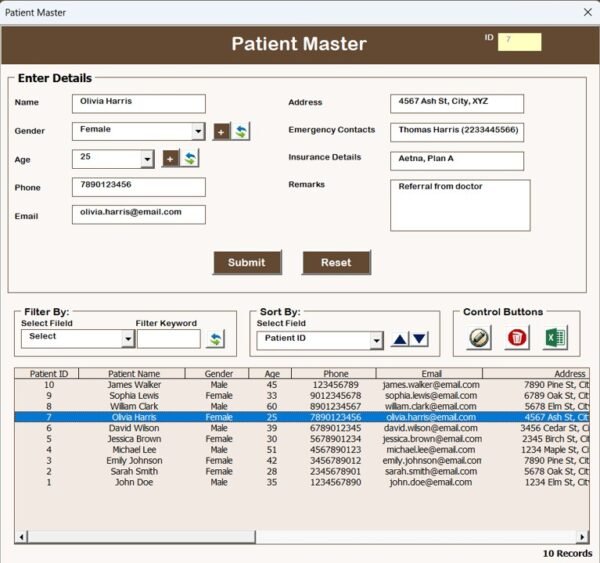Viewport: 600px width, 563px height.
Task: Select the William Clark row
Action: (302, 406)
